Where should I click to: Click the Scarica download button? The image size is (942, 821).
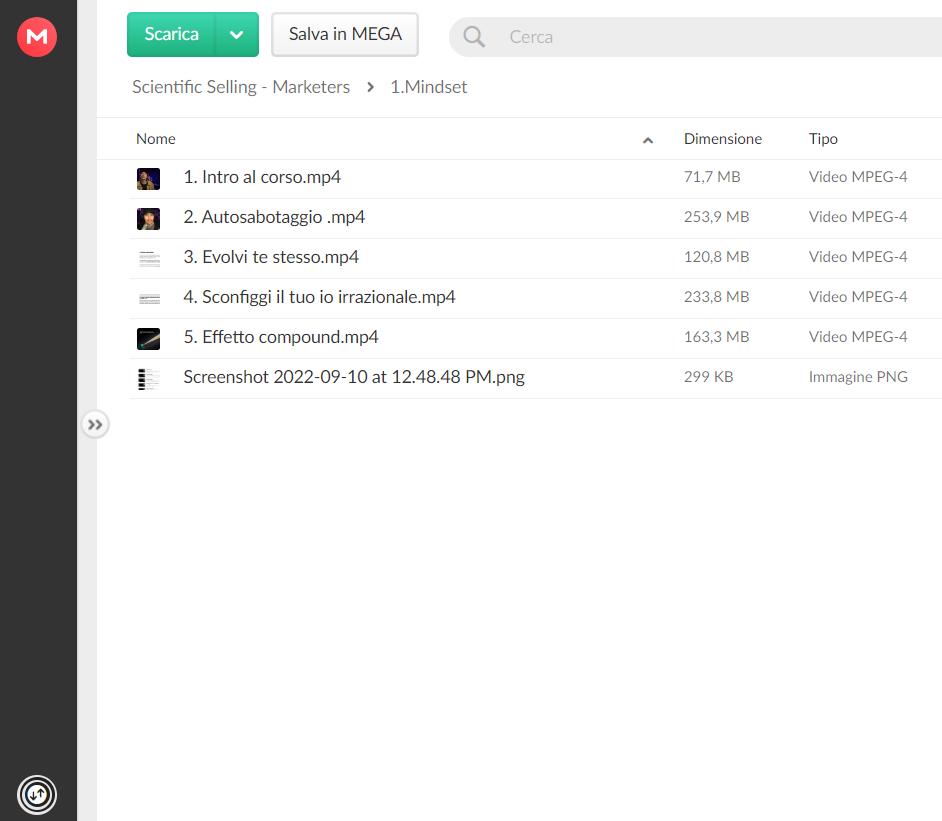171,34
